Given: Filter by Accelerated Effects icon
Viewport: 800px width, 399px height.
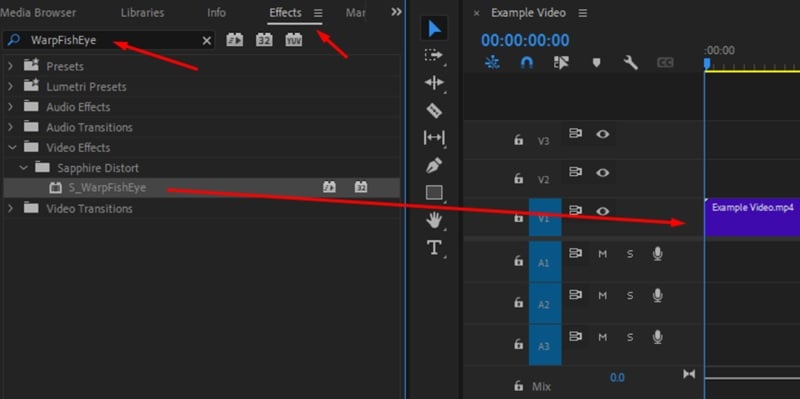Looking at the screenshot, I should click(235, 40).
